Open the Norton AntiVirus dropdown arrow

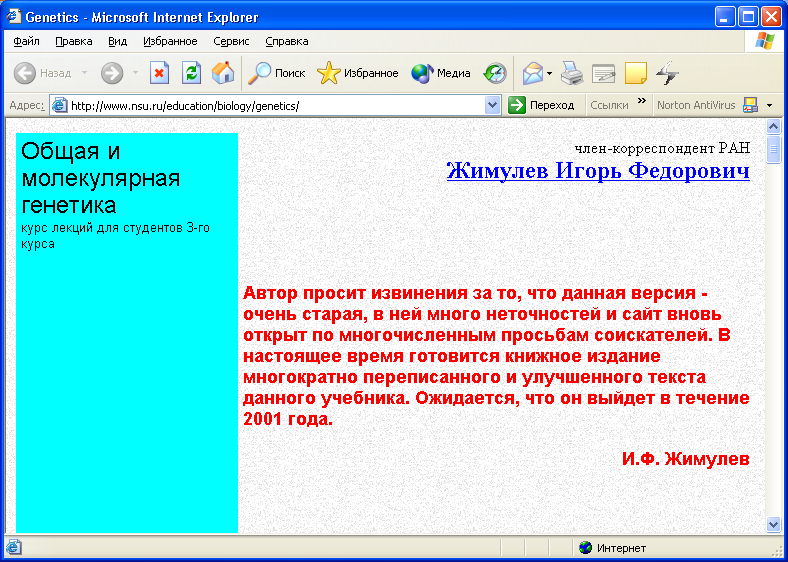[769, 106]
